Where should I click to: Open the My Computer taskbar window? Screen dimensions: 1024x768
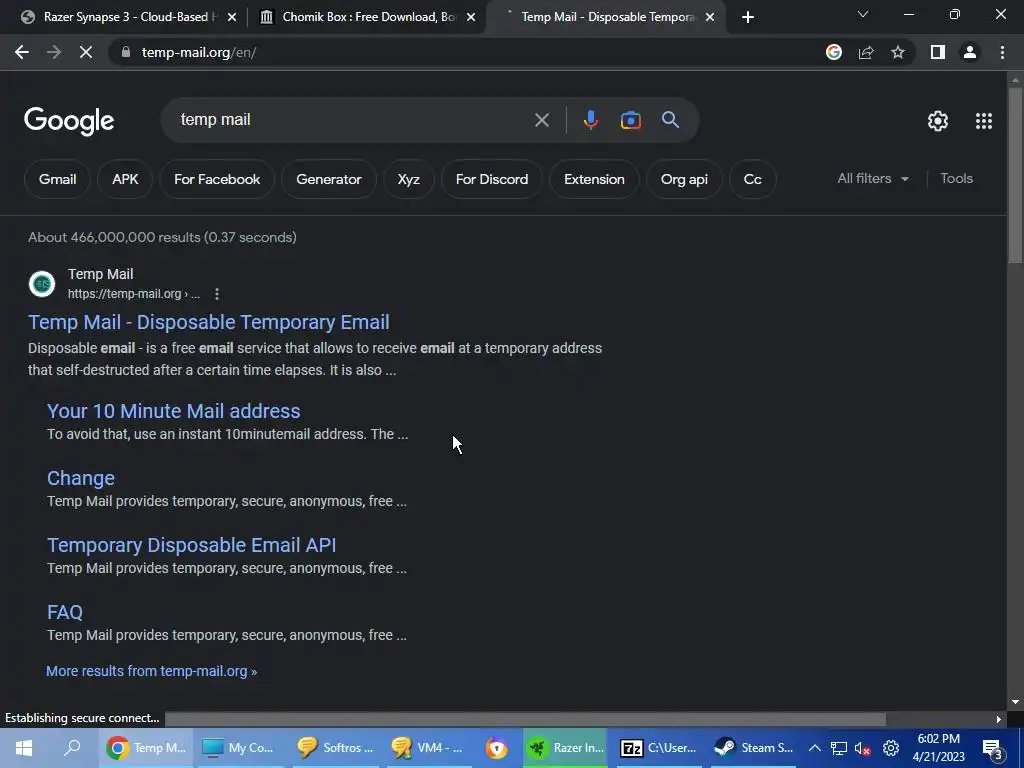pos(237,748)
